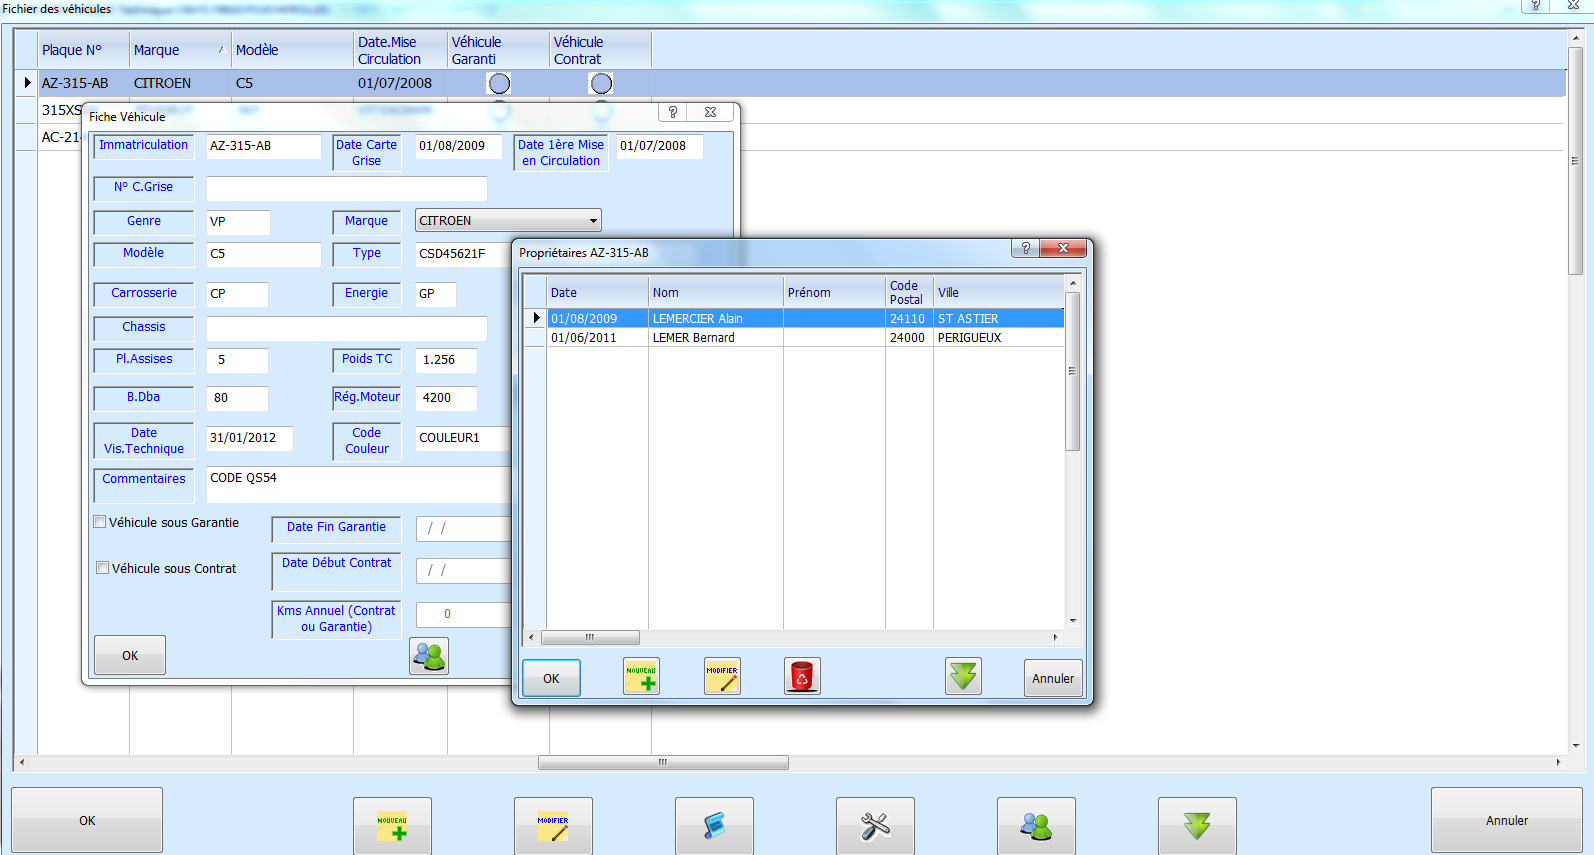
Task: Open owners icon in Fiche Véhicule form
Action: point(429,656)
